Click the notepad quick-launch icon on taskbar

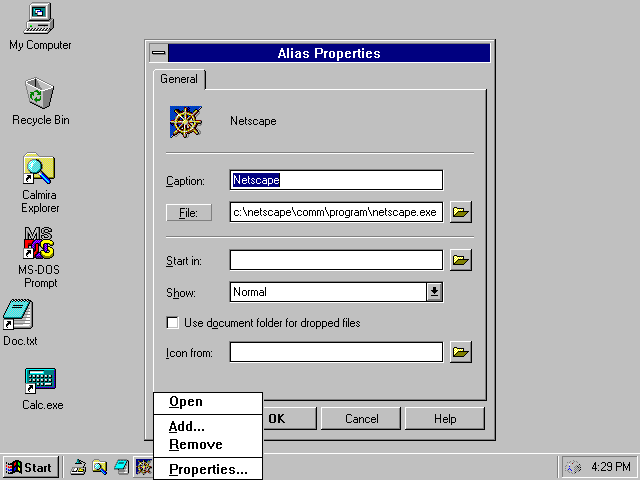(x=122, y=467)
